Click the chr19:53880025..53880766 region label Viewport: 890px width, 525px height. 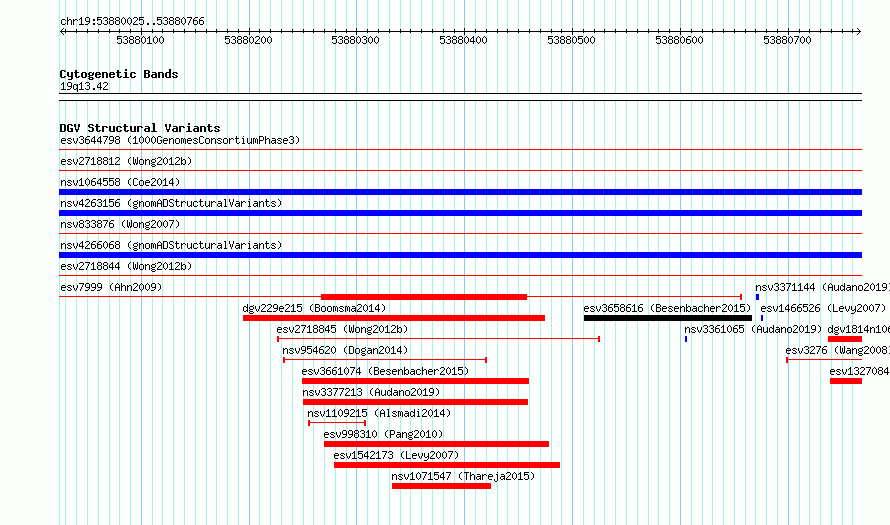132,22
